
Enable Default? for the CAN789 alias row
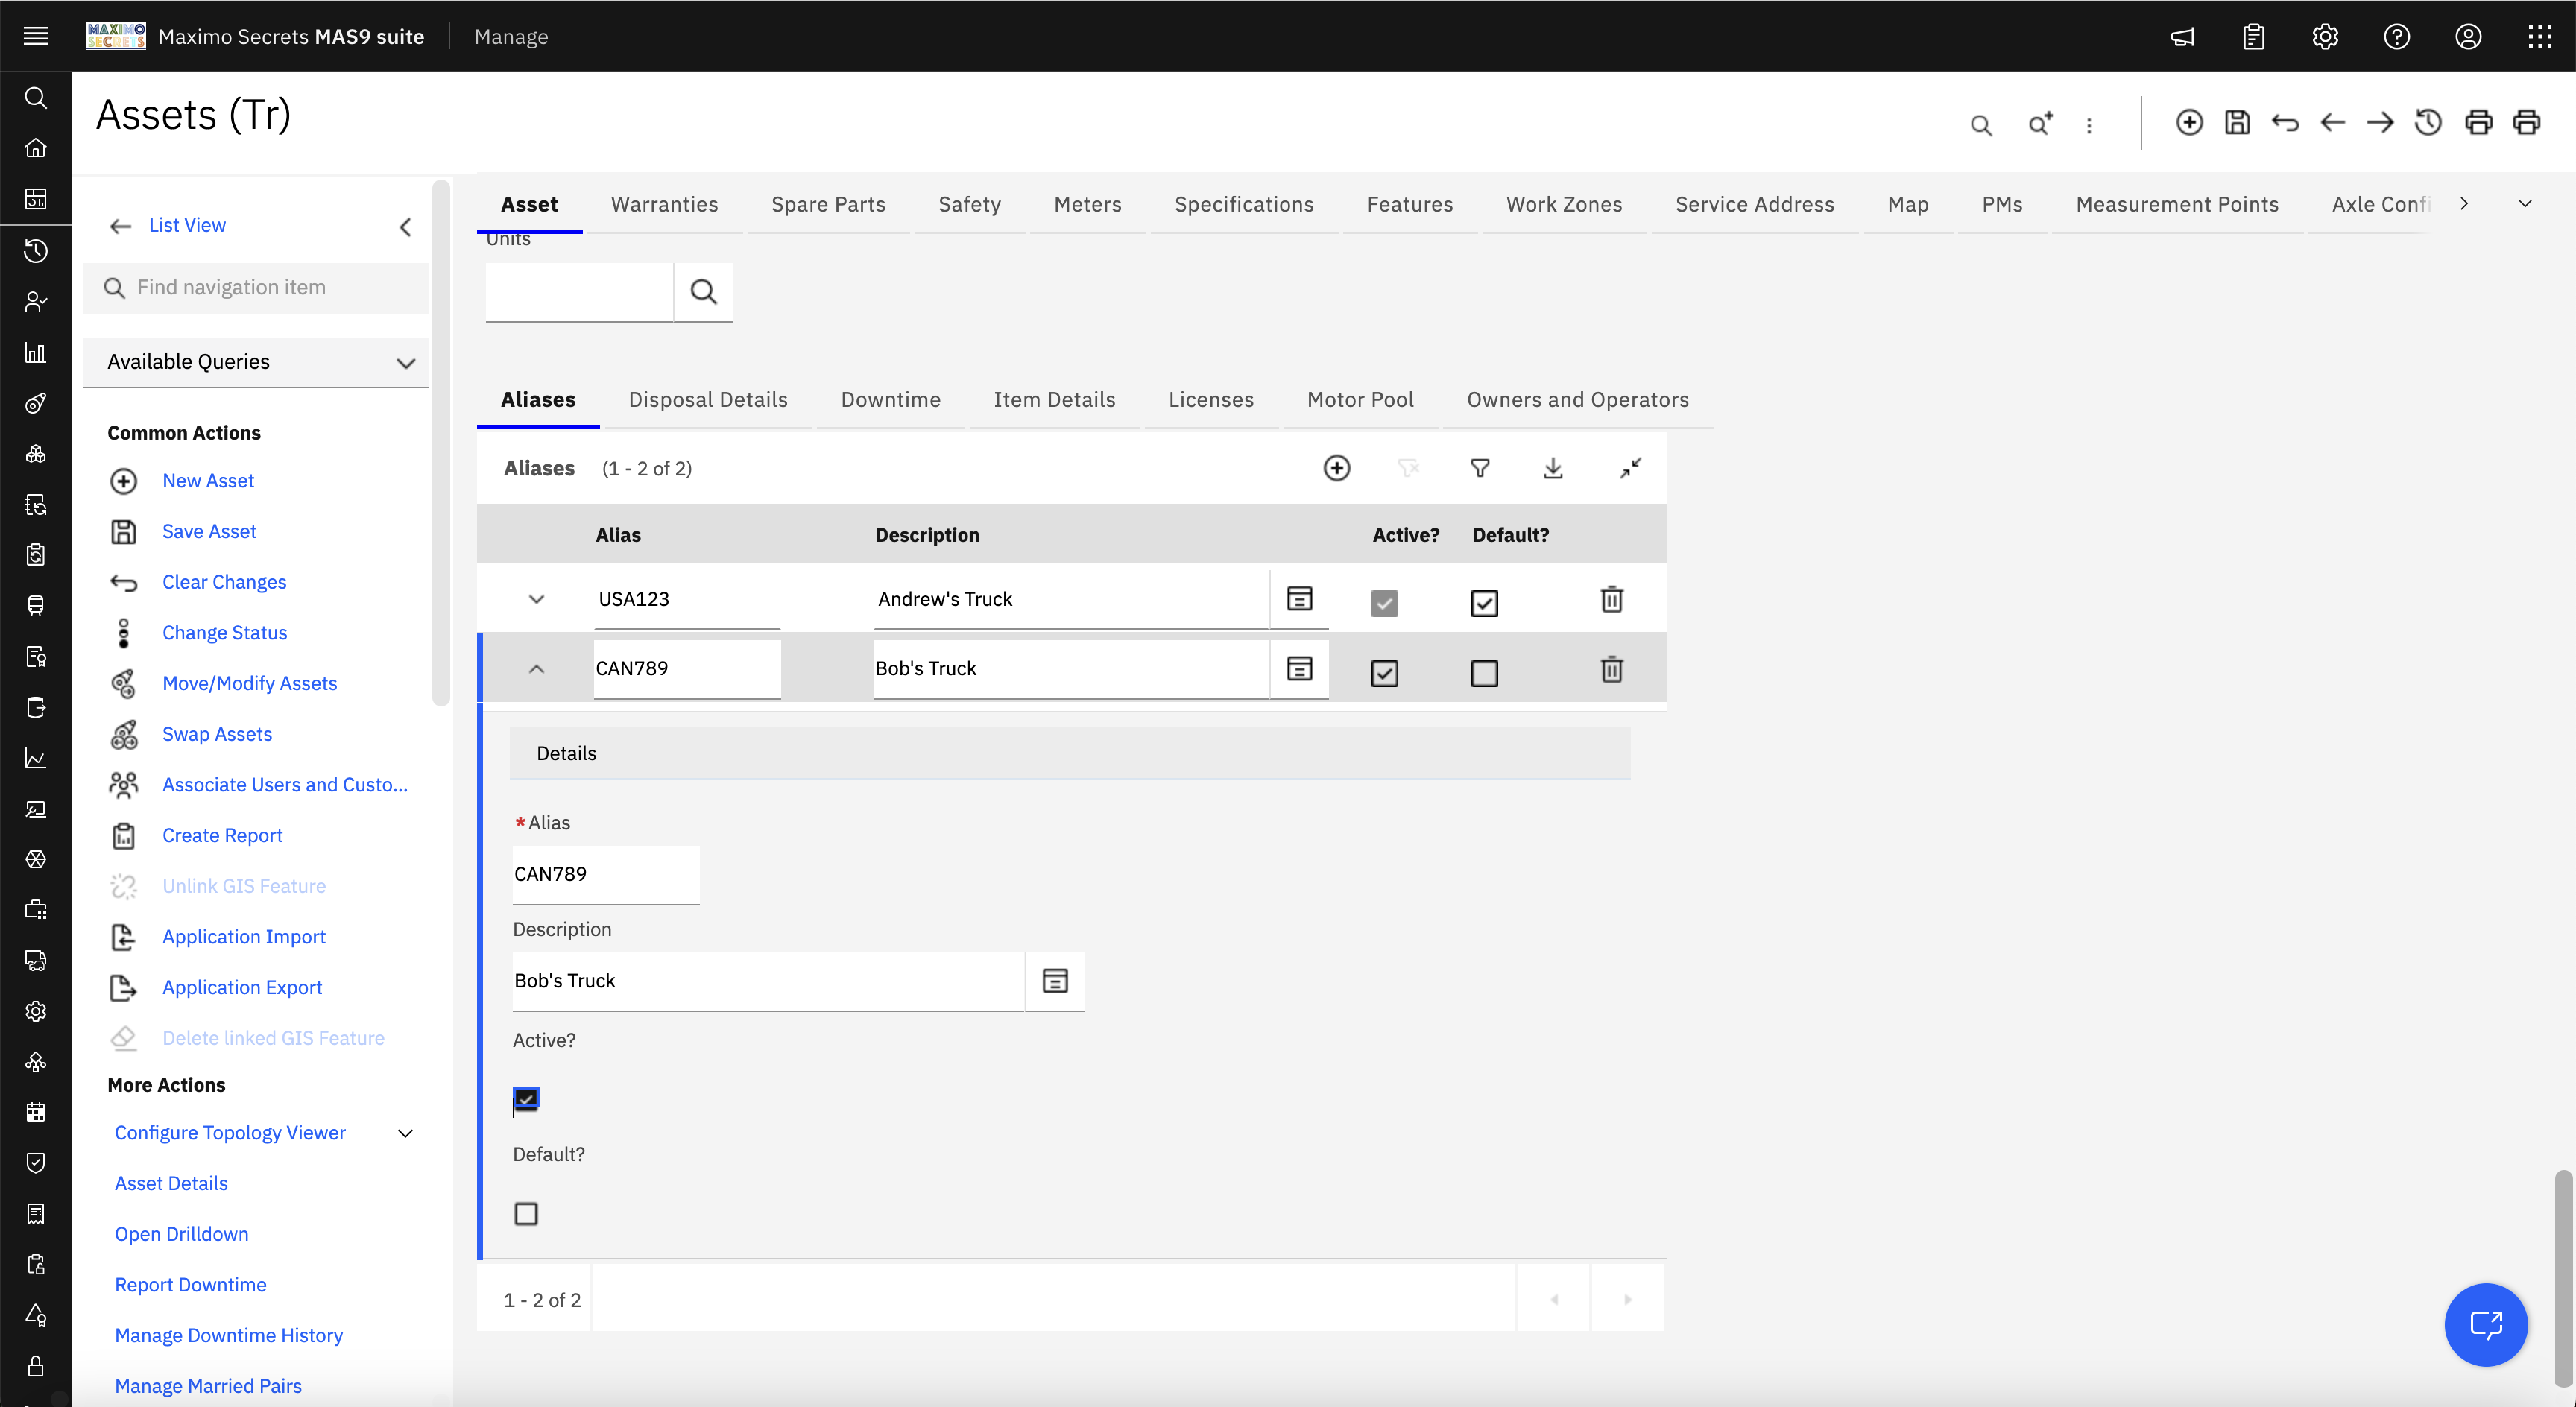click(1484, 673)
